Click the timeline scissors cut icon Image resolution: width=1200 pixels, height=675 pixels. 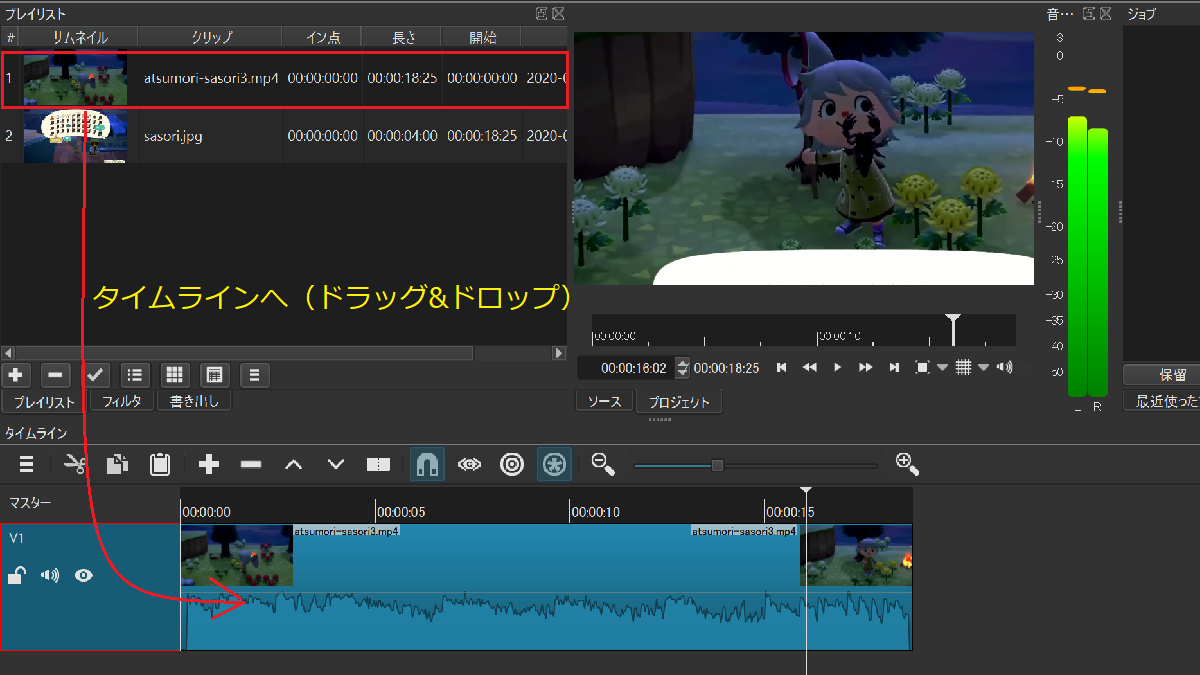(75, 464)
